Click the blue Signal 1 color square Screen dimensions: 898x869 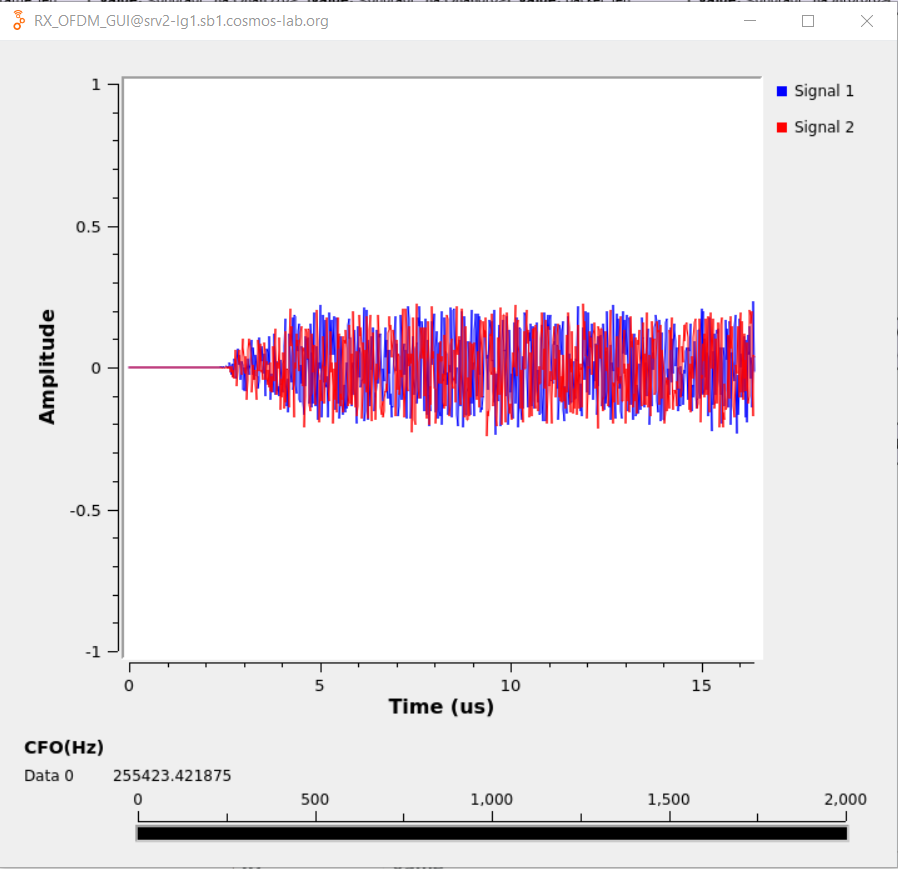pyautogui.click(x=782, y=91)
